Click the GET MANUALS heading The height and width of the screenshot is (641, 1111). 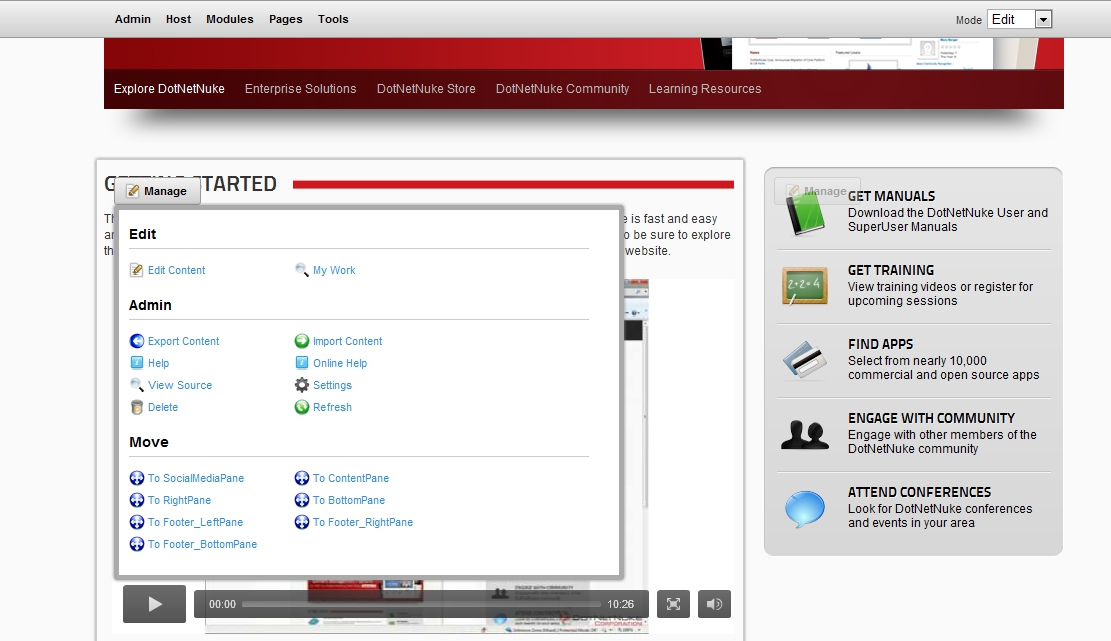(x=891, y=196)
